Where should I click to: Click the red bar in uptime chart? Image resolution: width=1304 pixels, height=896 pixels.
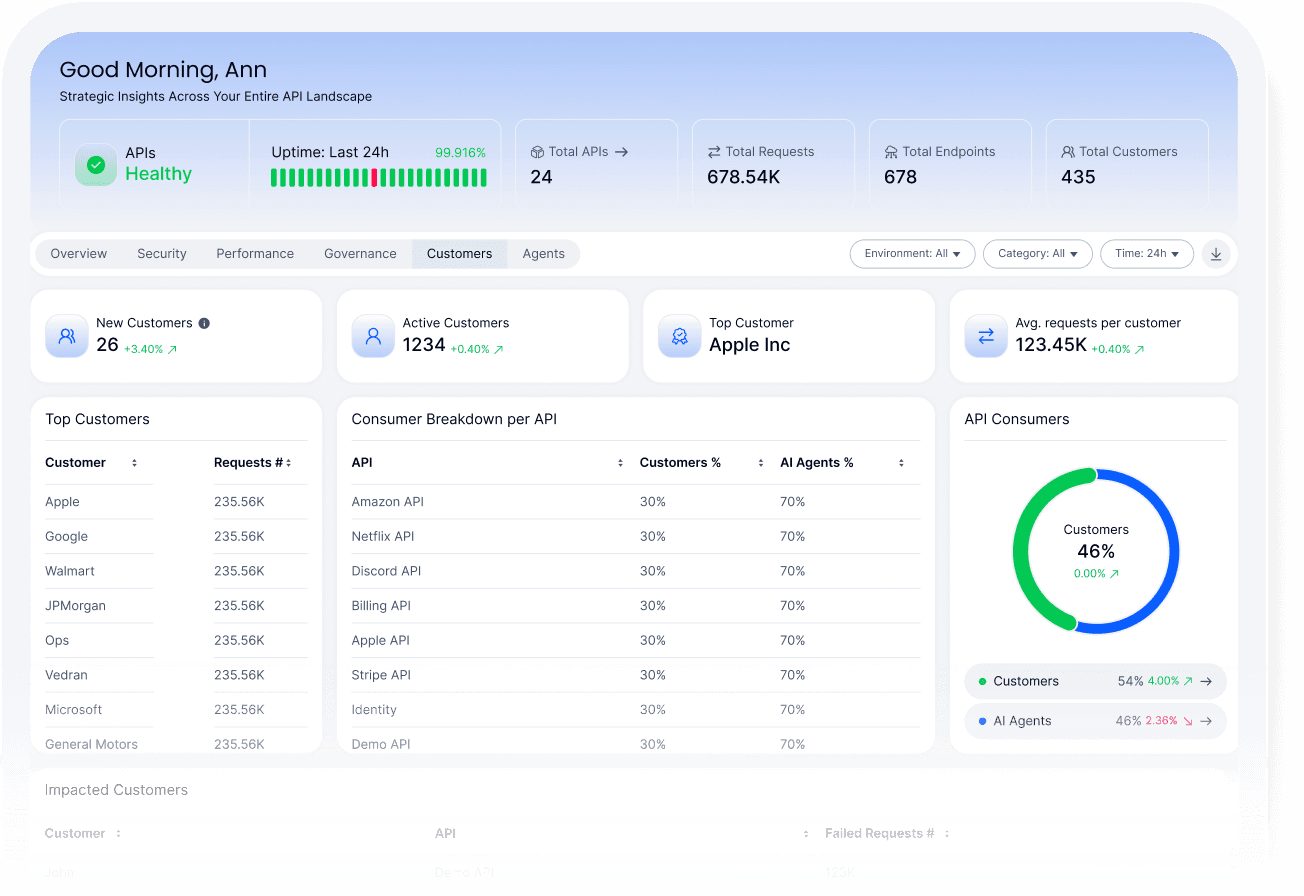point(374,178)
